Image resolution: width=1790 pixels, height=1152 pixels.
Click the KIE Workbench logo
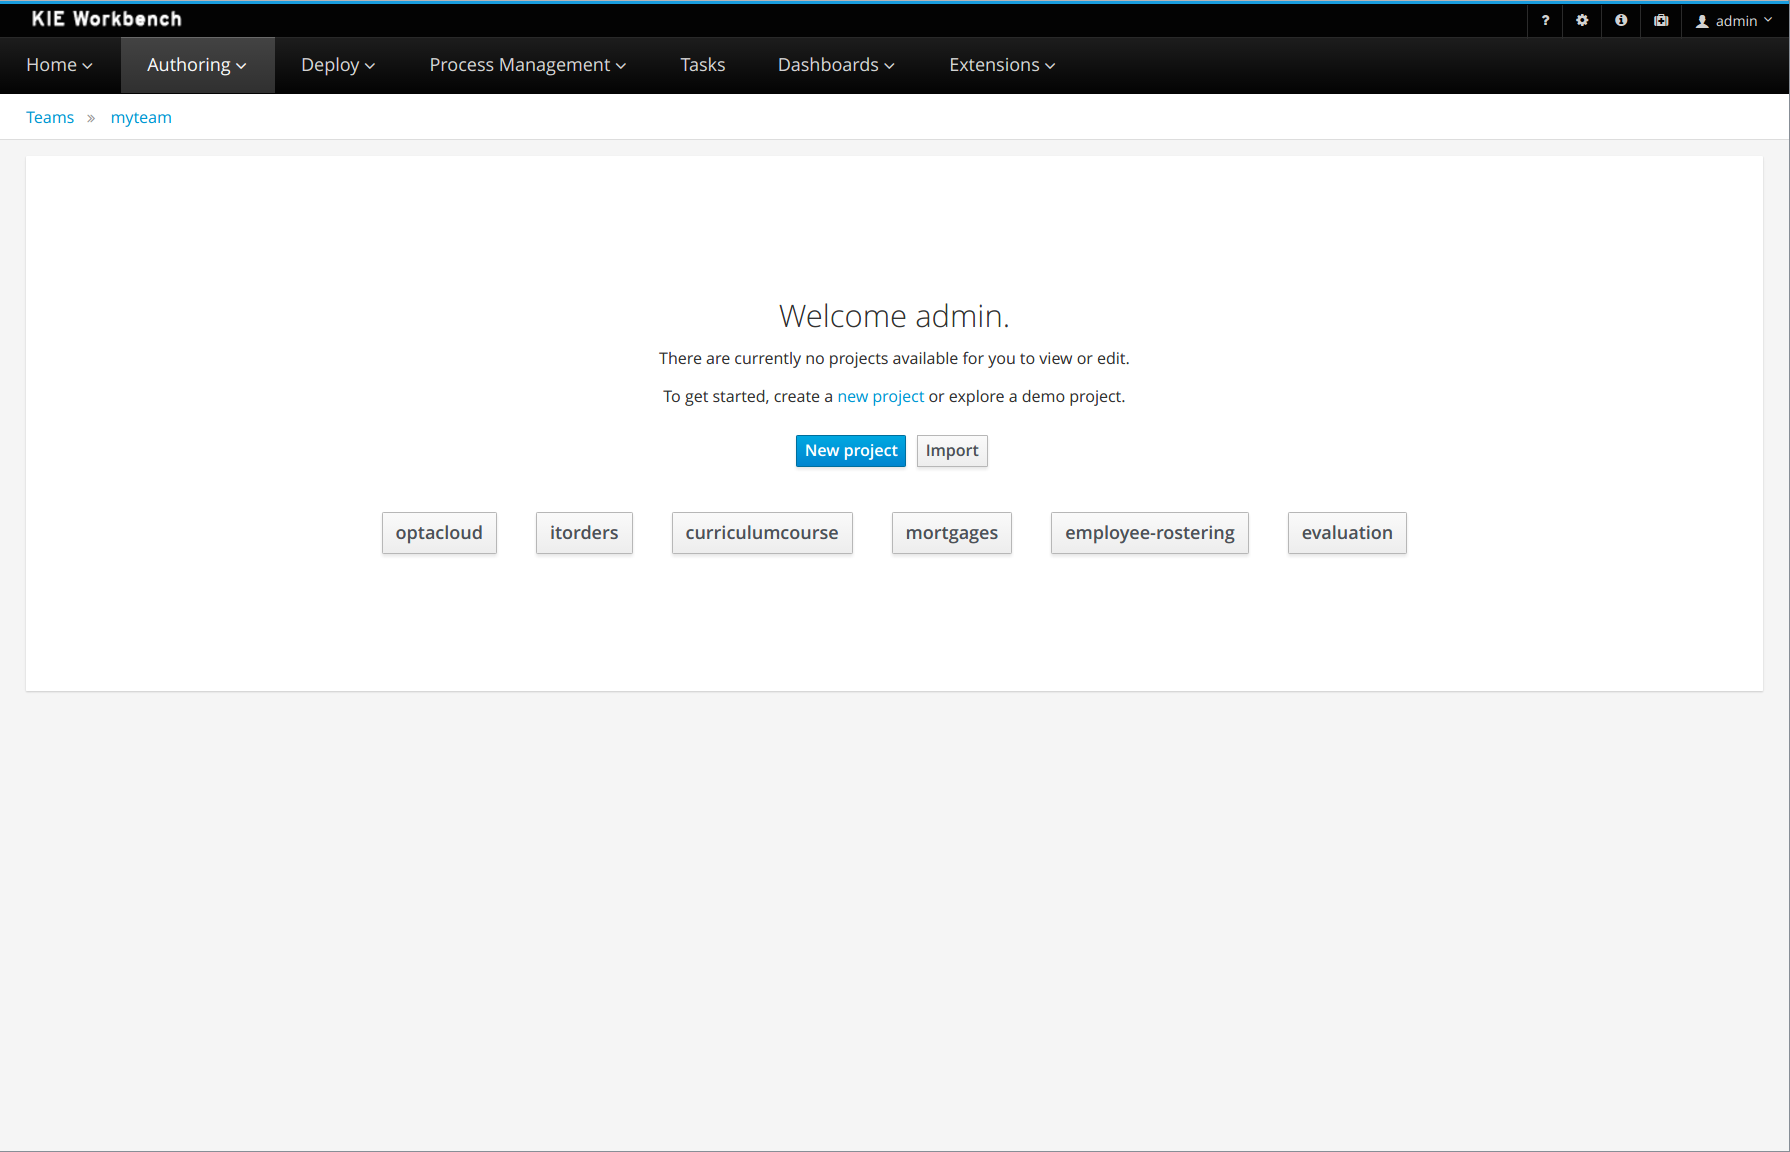click(106, 19)
